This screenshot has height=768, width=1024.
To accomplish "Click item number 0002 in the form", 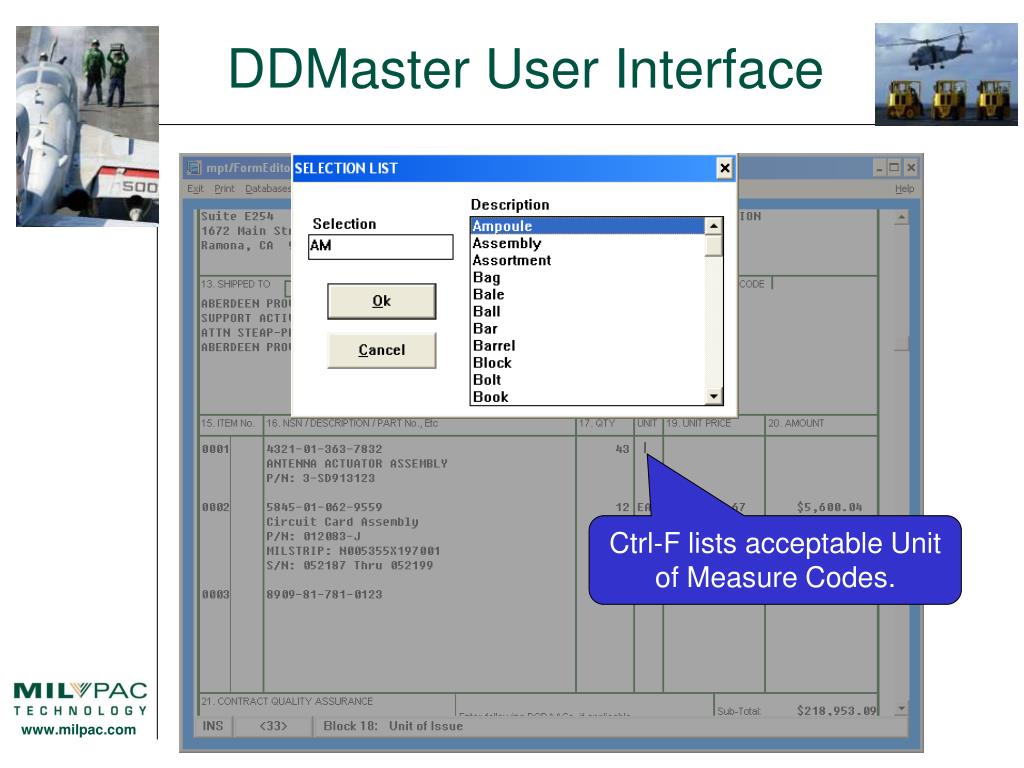I will click(215, 507).
